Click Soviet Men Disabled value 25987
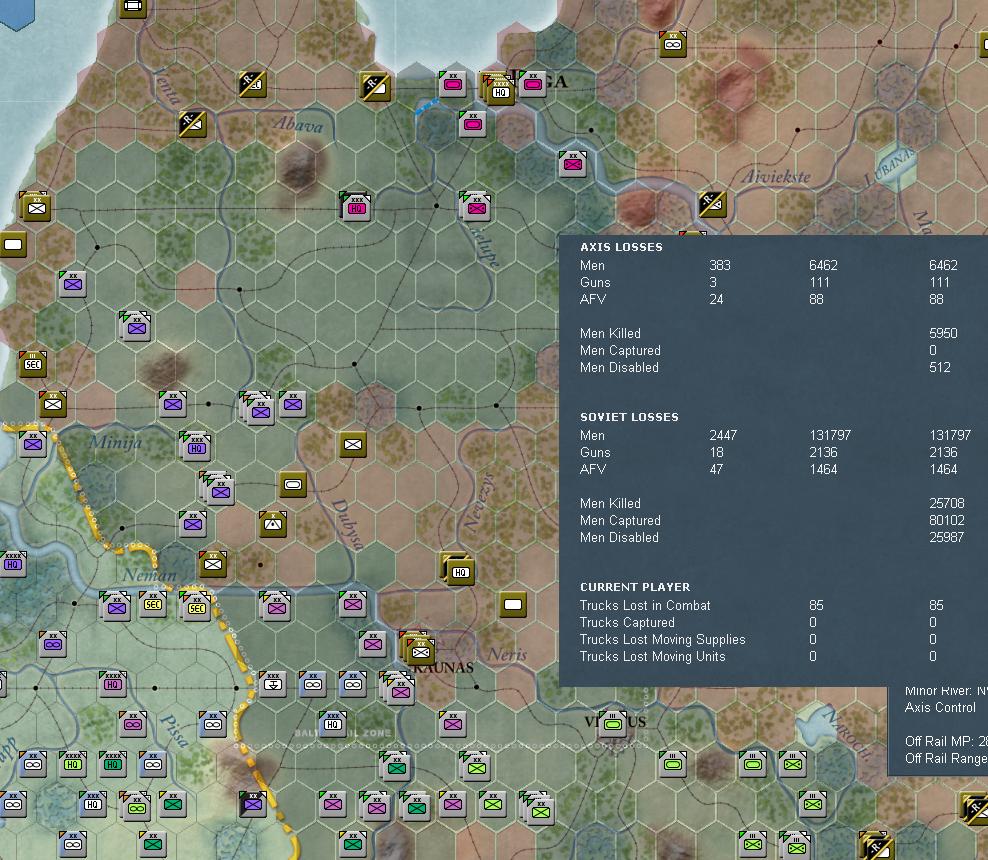 tap(946, 537)
